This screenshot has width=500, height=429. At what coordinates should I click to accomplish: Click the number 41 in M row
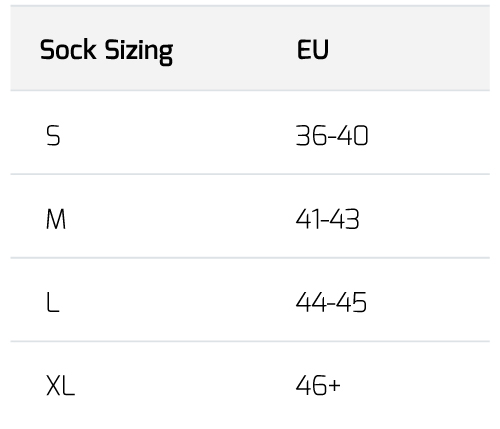coord(308,219)
